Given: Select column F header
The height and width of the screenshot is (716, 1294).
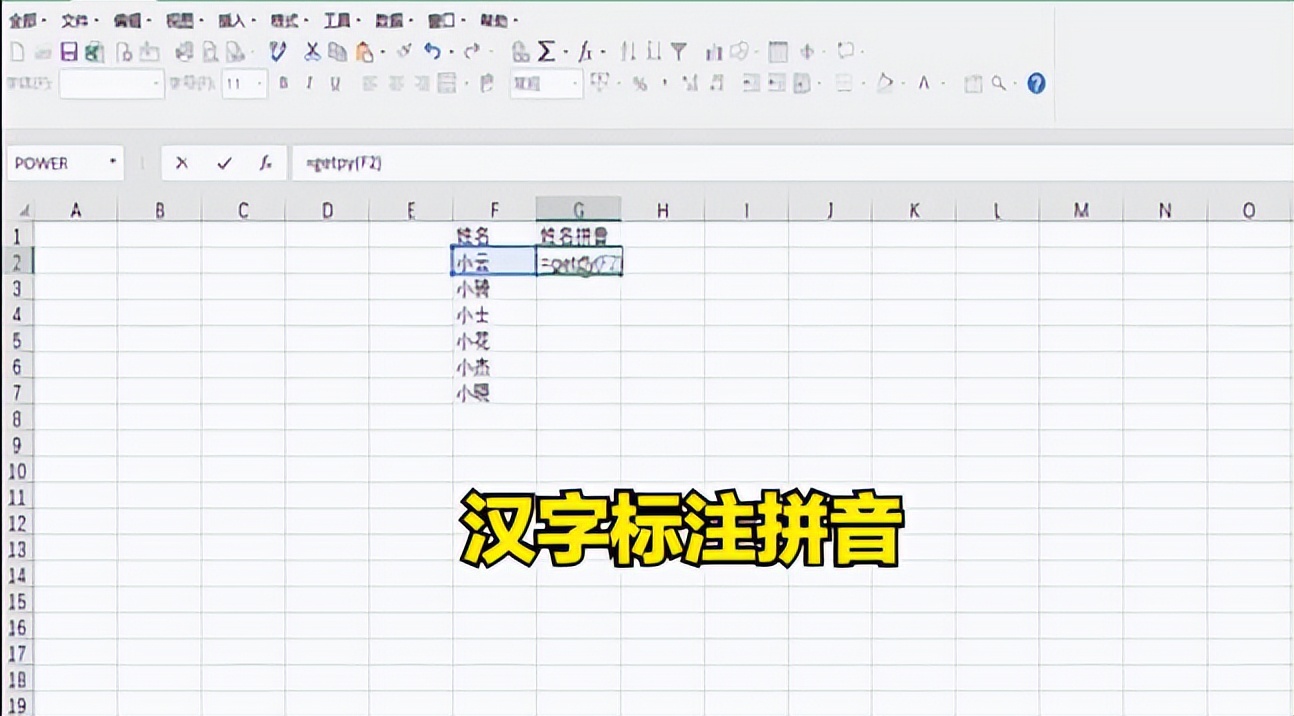Looking at the screenshot, I should [x=494, y=209].
